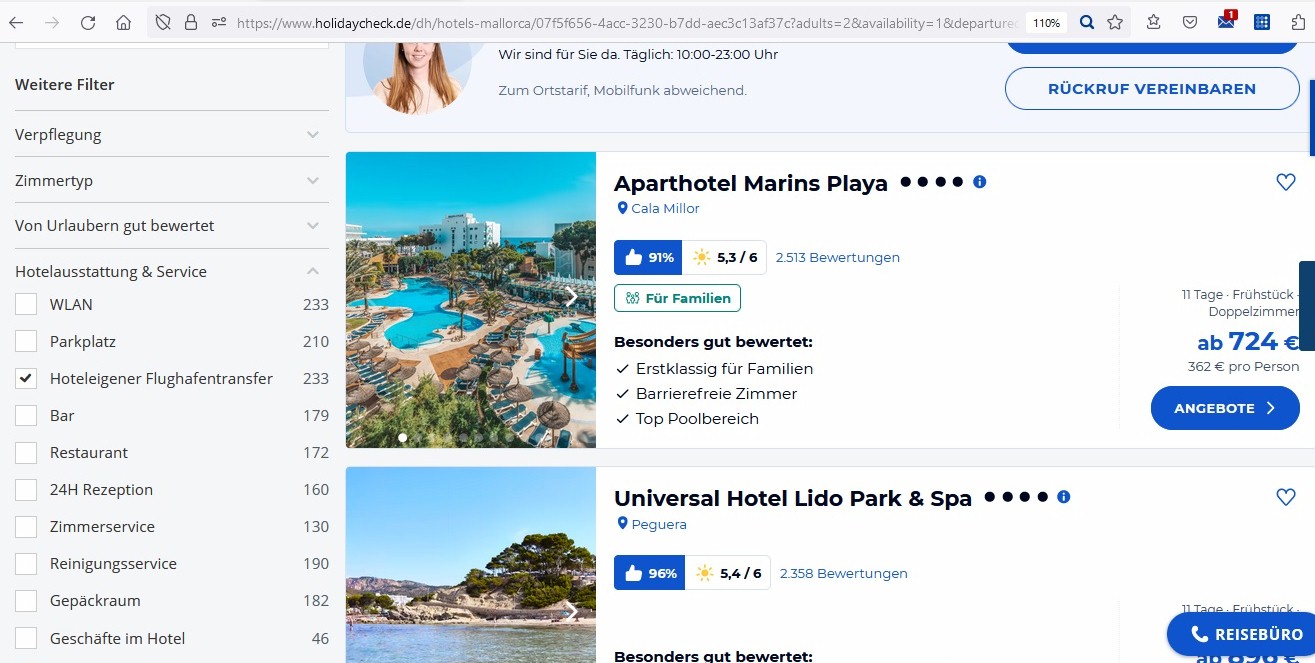Open Angebote for Aparthotel Marins Playa

pos(1225,408)
